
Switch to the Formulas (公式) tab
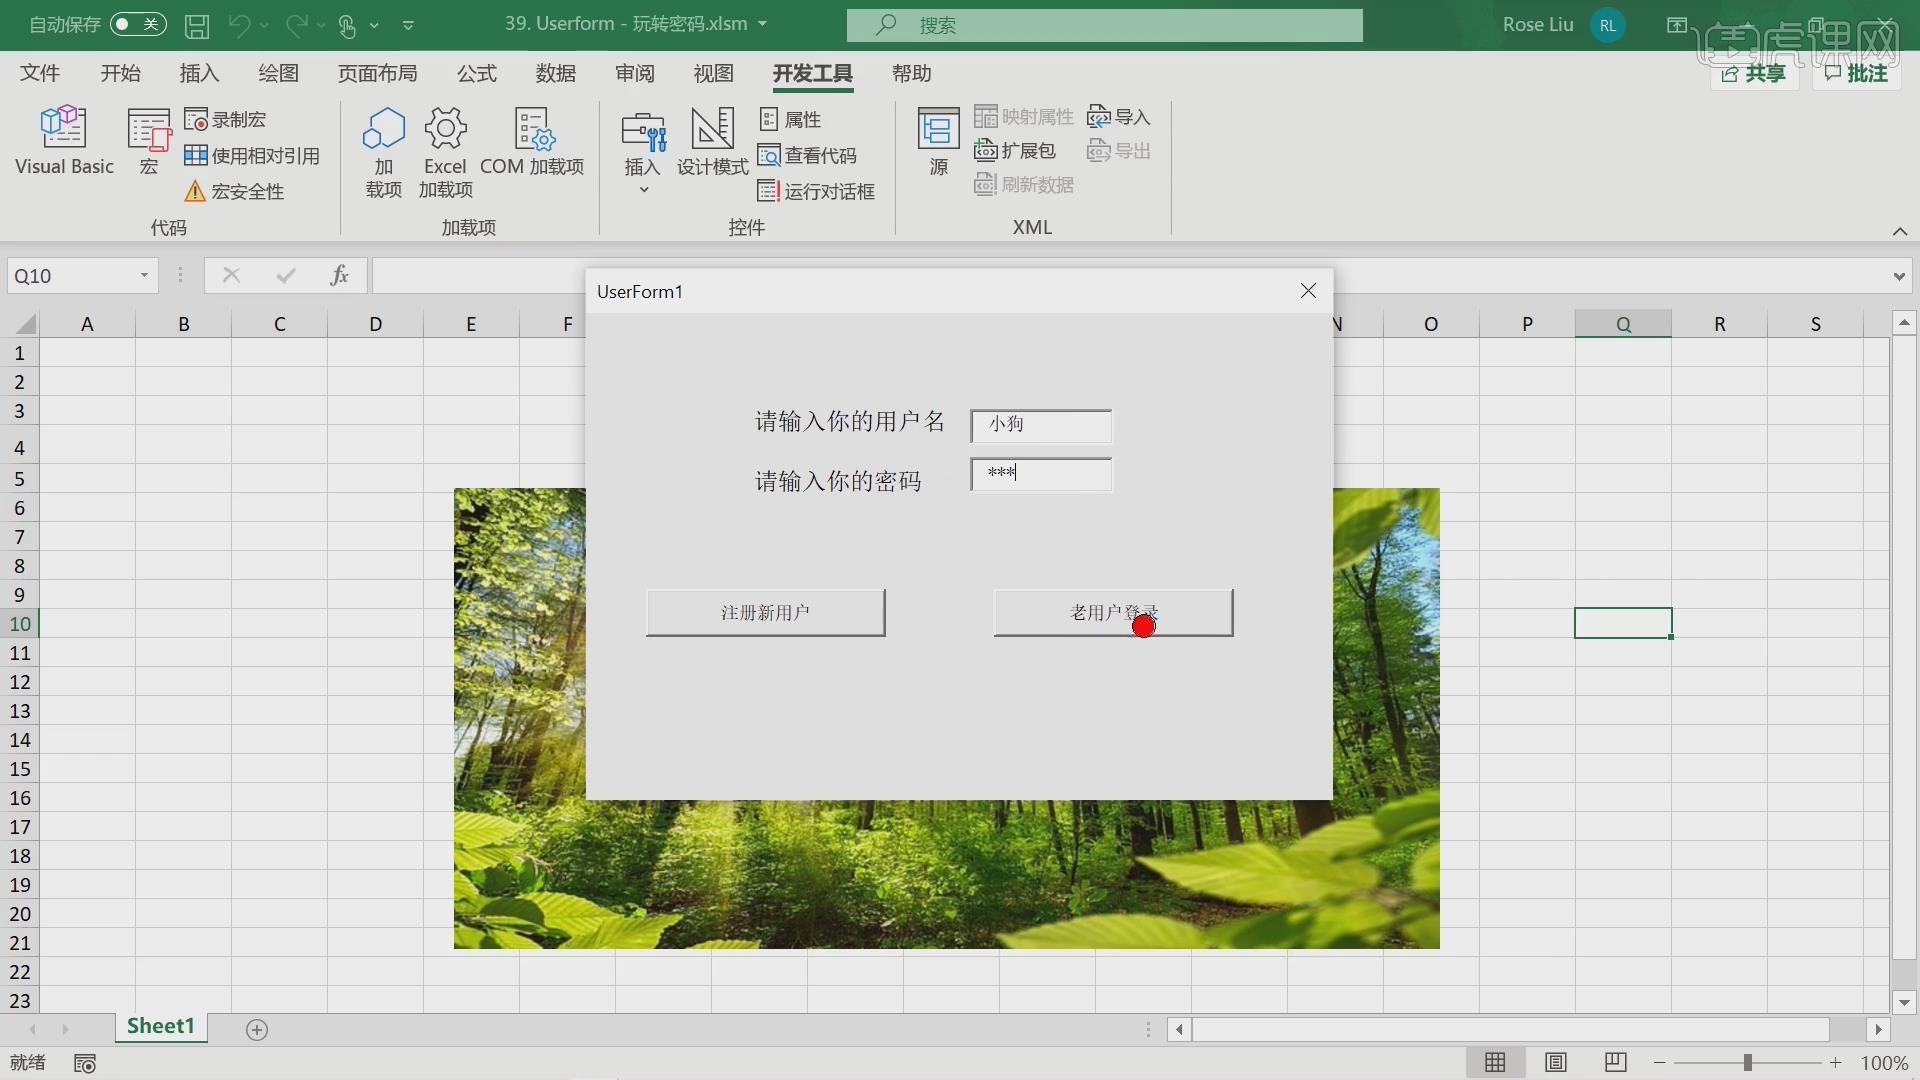click(476, 73)
